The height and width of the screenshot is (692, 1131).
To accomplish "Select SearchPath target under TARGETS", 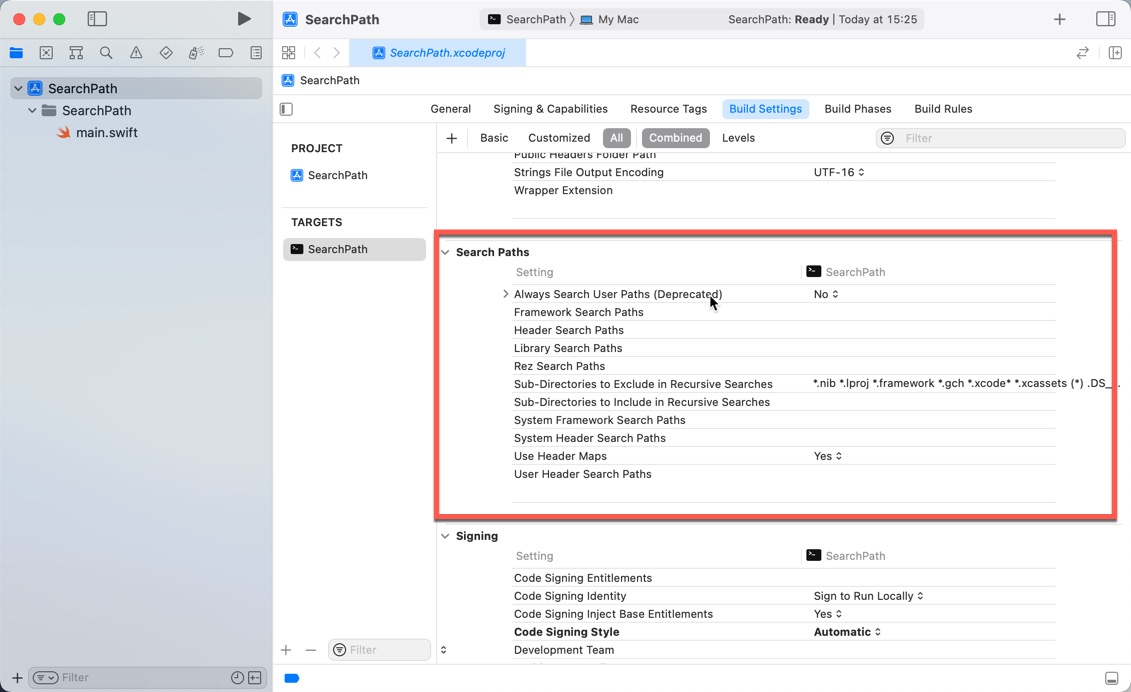I will (x=354, y=249).
